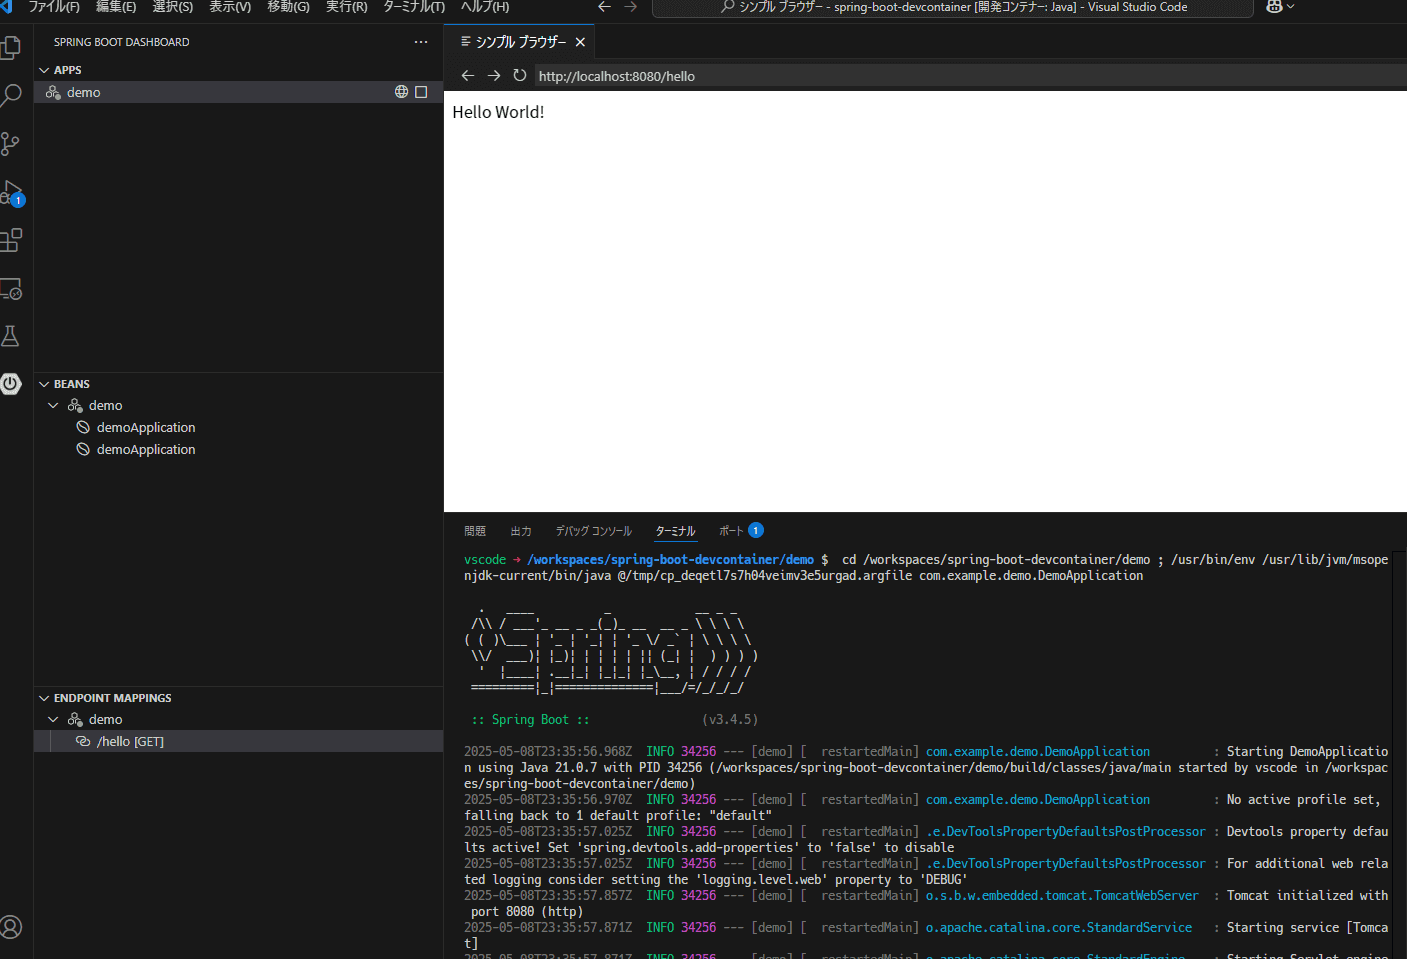1407x959 pixels.
Task: Open the Search view
Action: [13, 95]
